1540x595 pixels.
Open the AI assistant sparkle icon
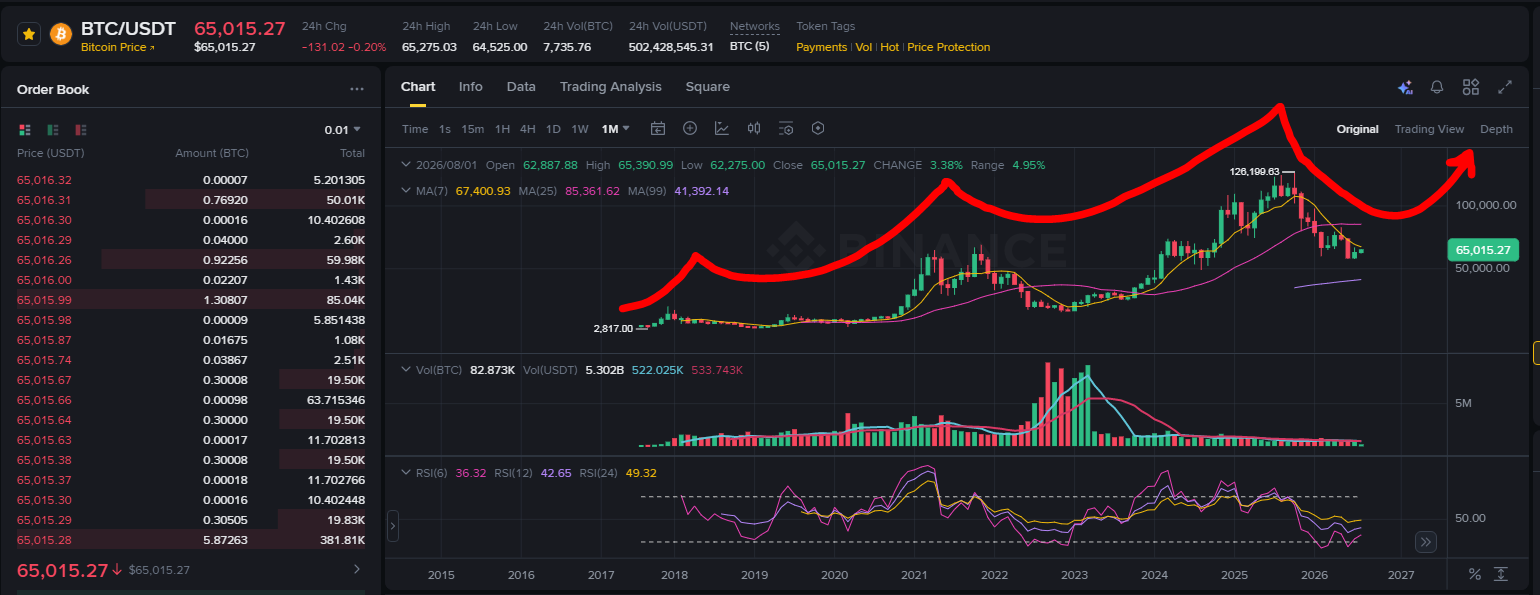(1405, 87)
